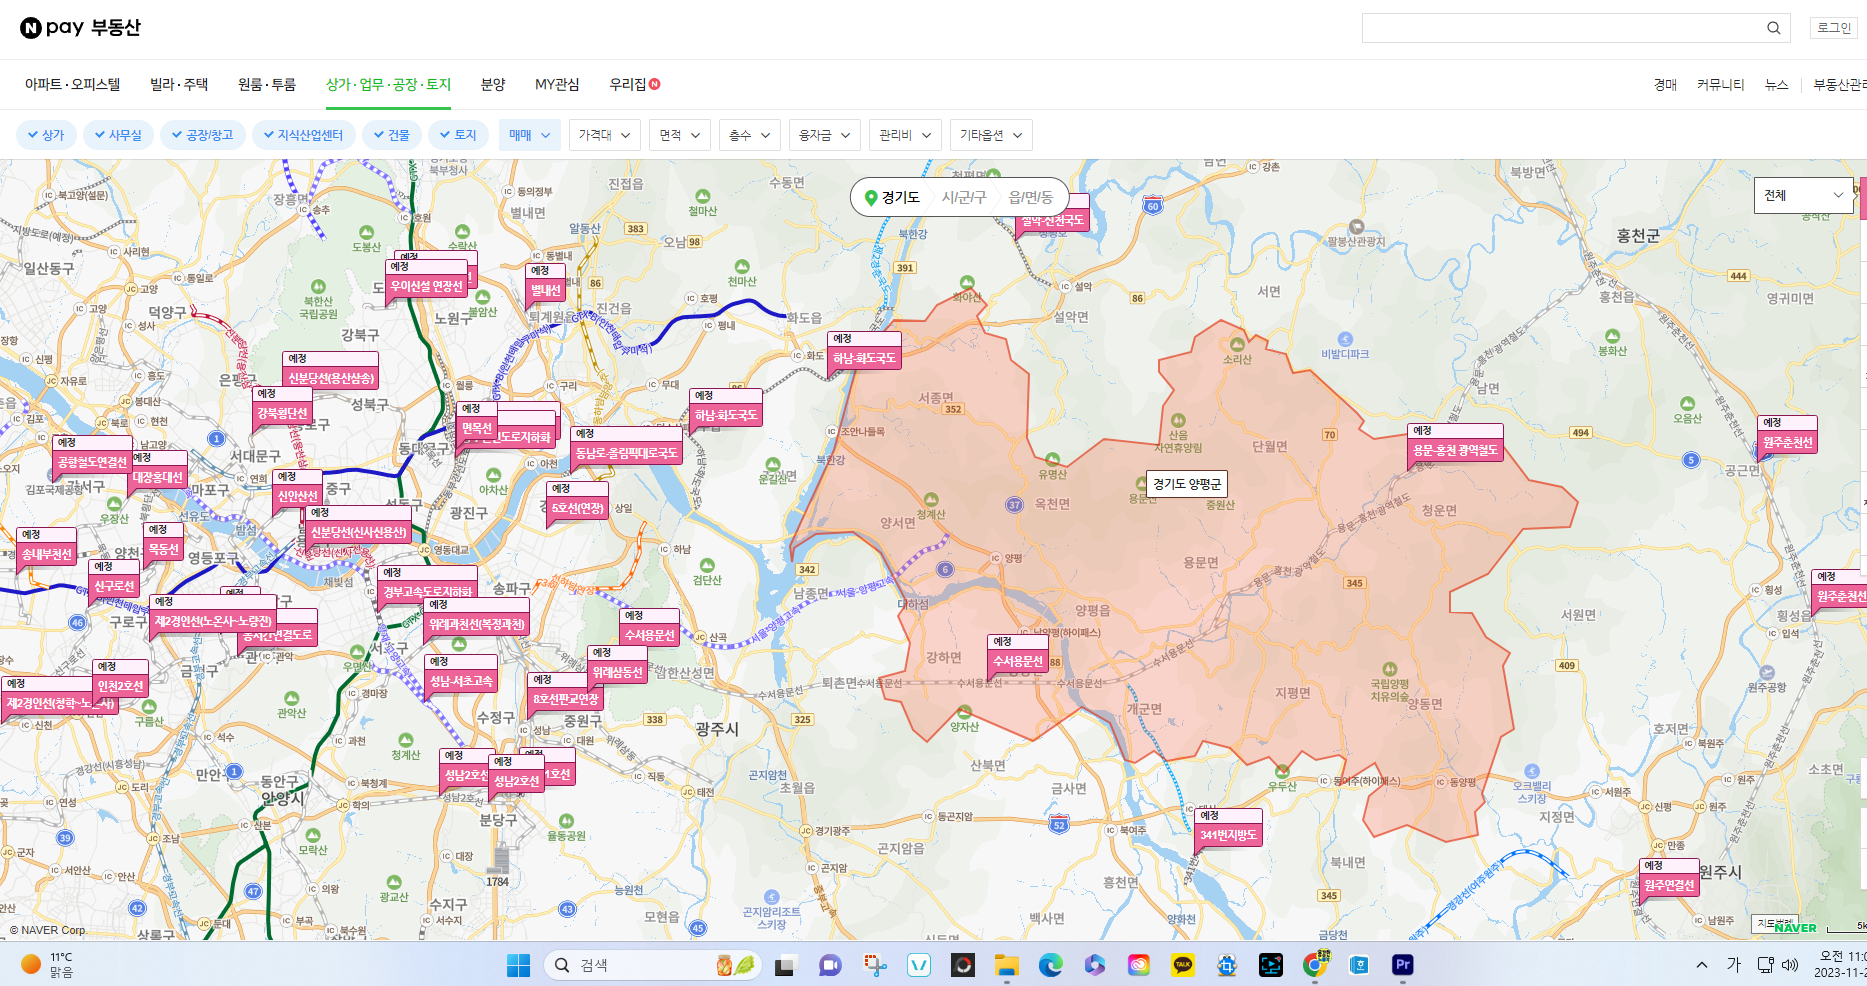The height and width of the screenshot is (986, 1867).
Task: Open the 수서용문선 marker near 양평읍
Action: pyautogui.click(x=1017, y=654)
